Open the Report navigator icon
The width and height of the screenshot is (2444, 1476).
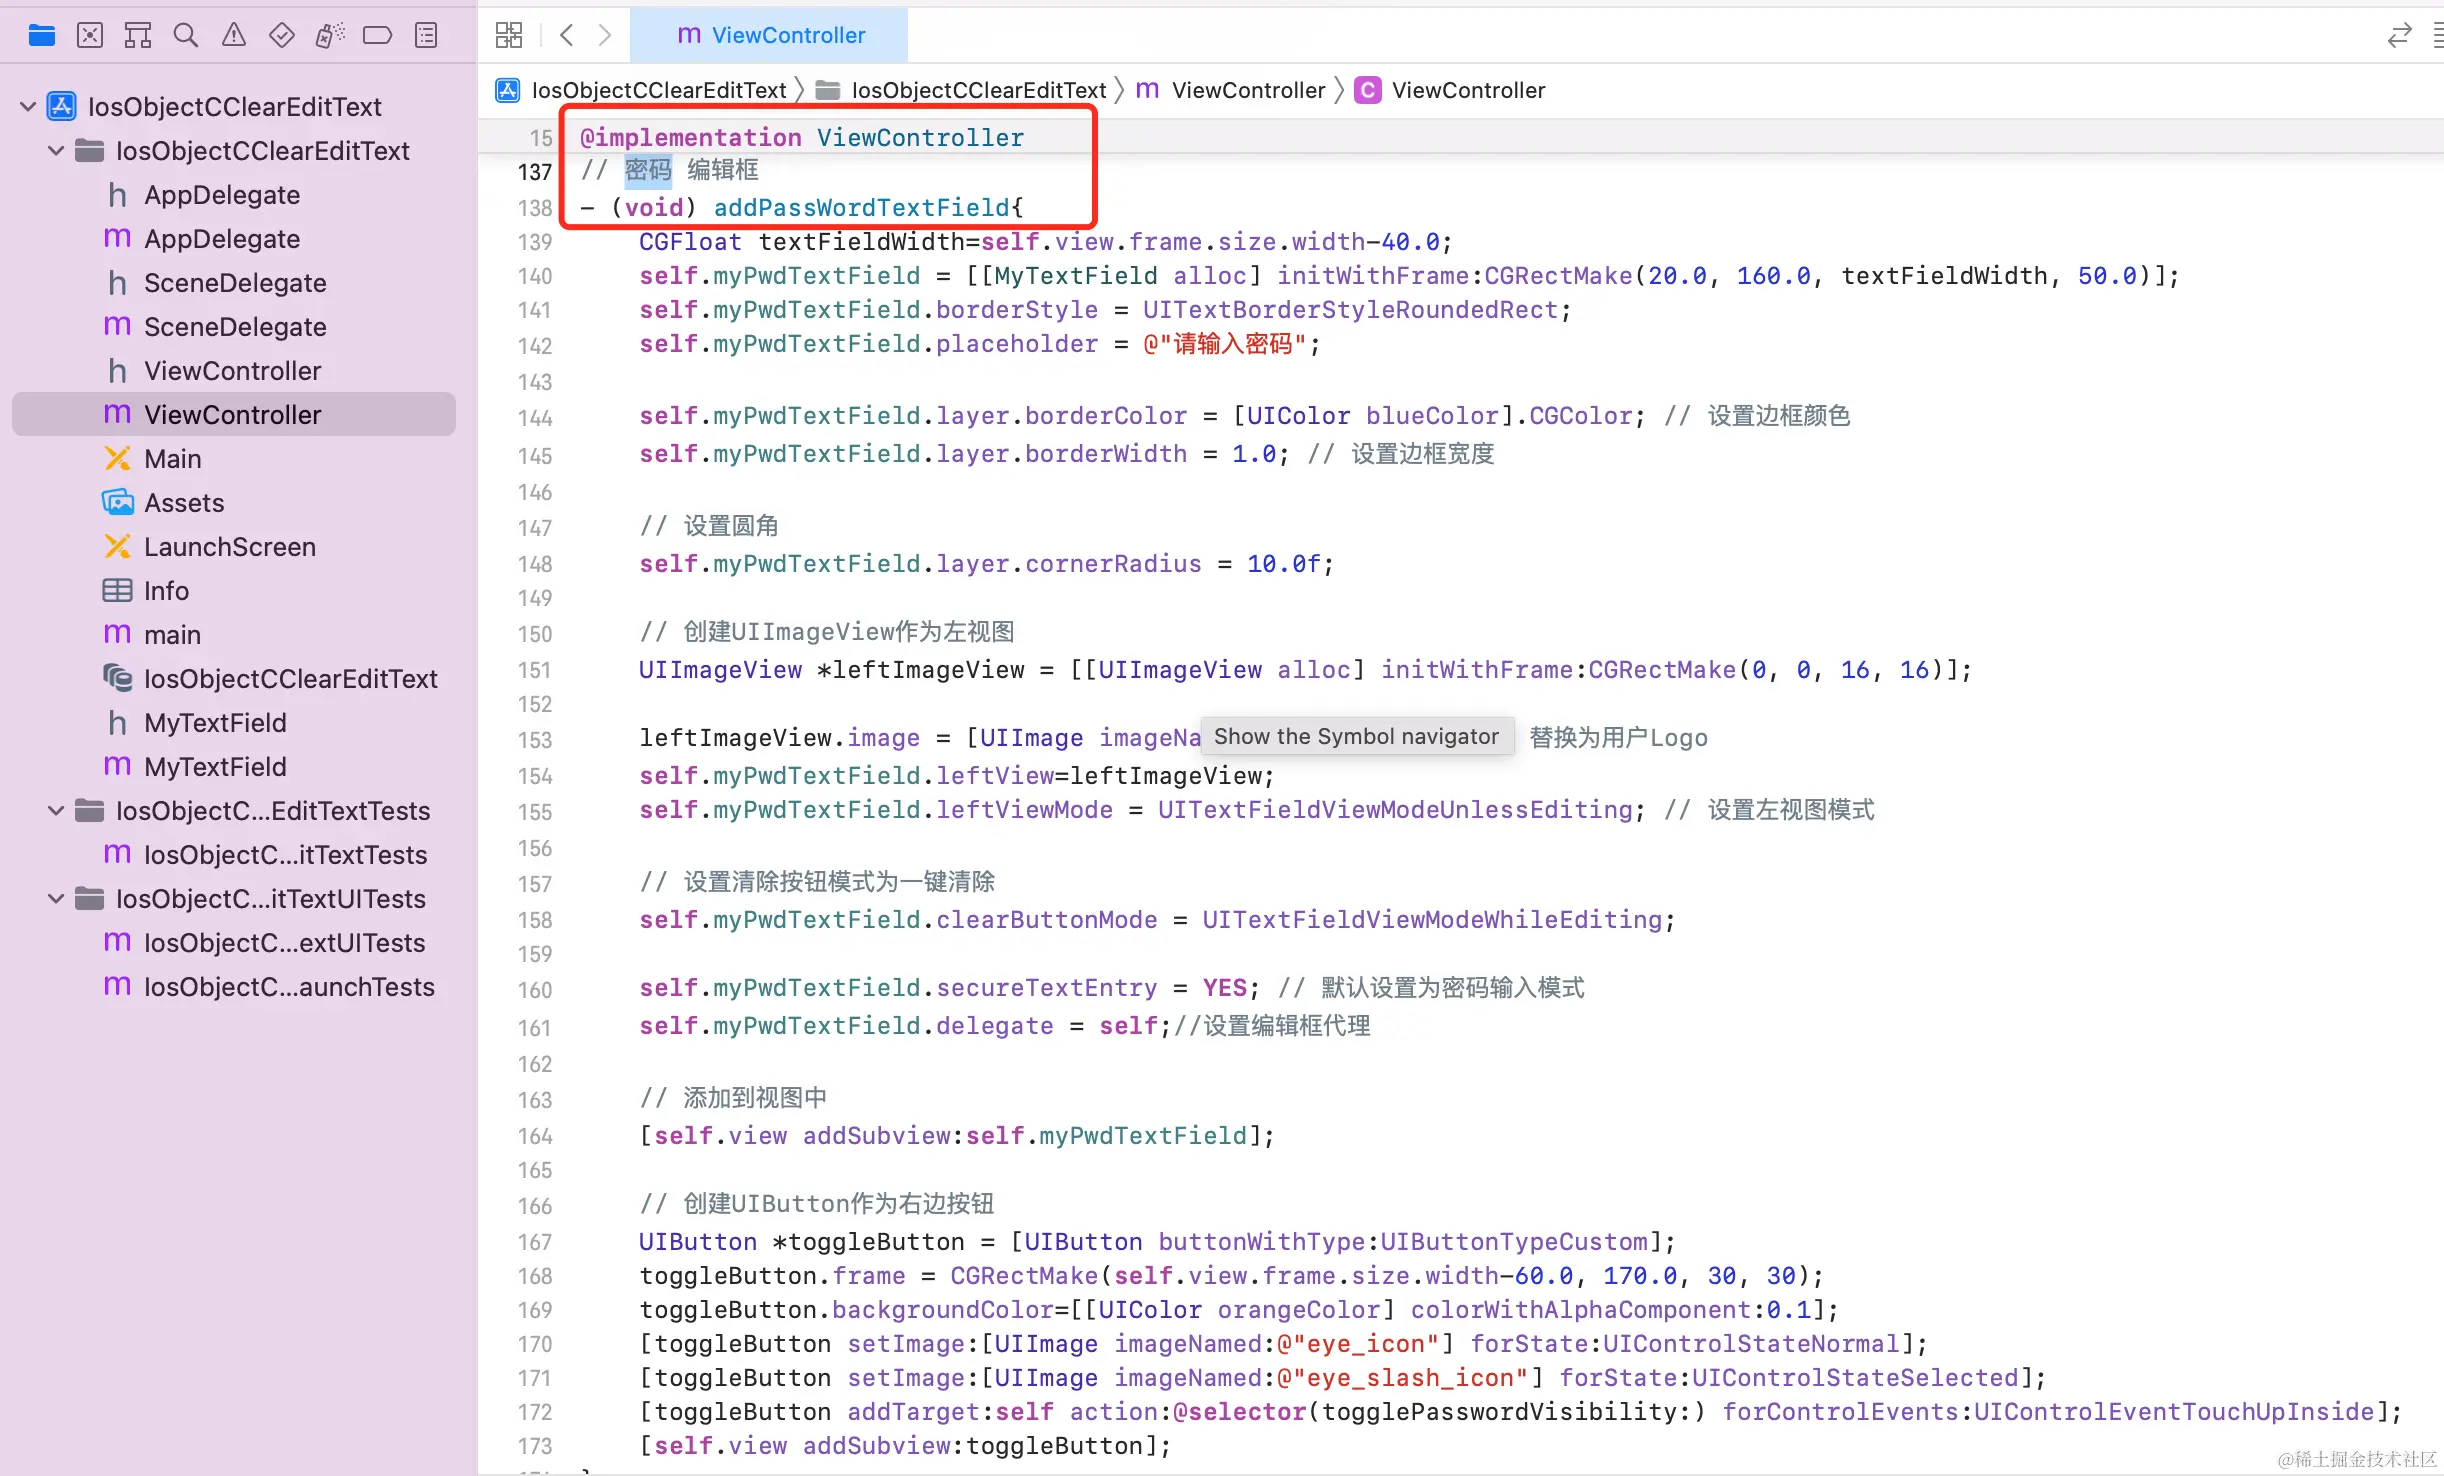426,36
